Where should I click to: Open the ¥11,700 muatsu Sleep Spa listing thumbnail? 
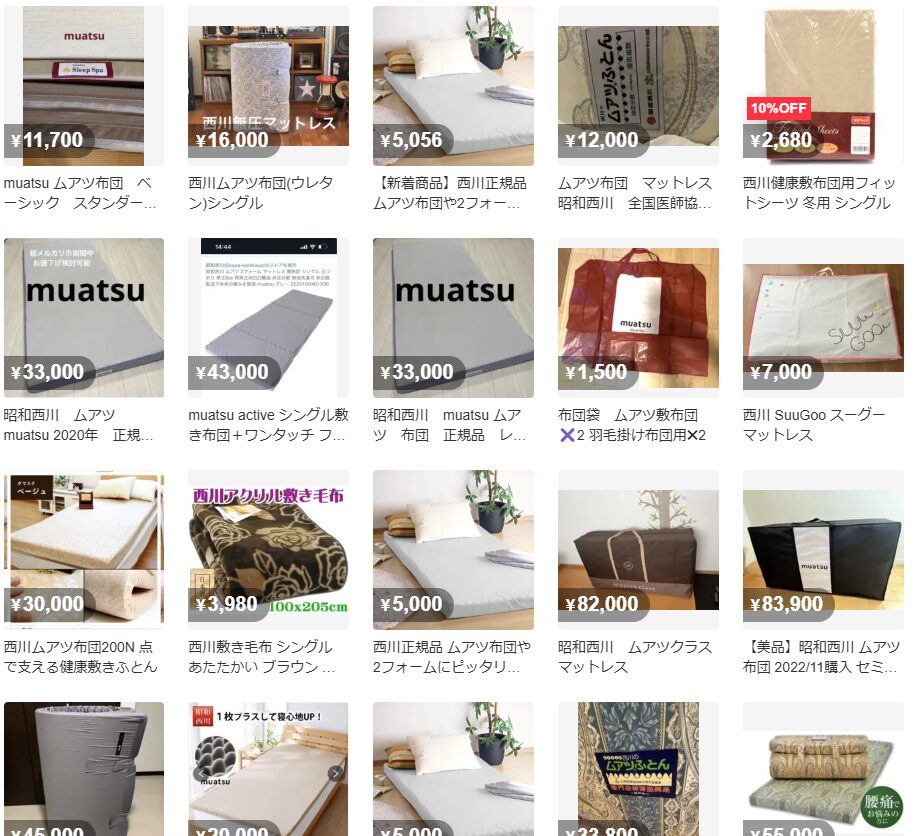(84, 86)
